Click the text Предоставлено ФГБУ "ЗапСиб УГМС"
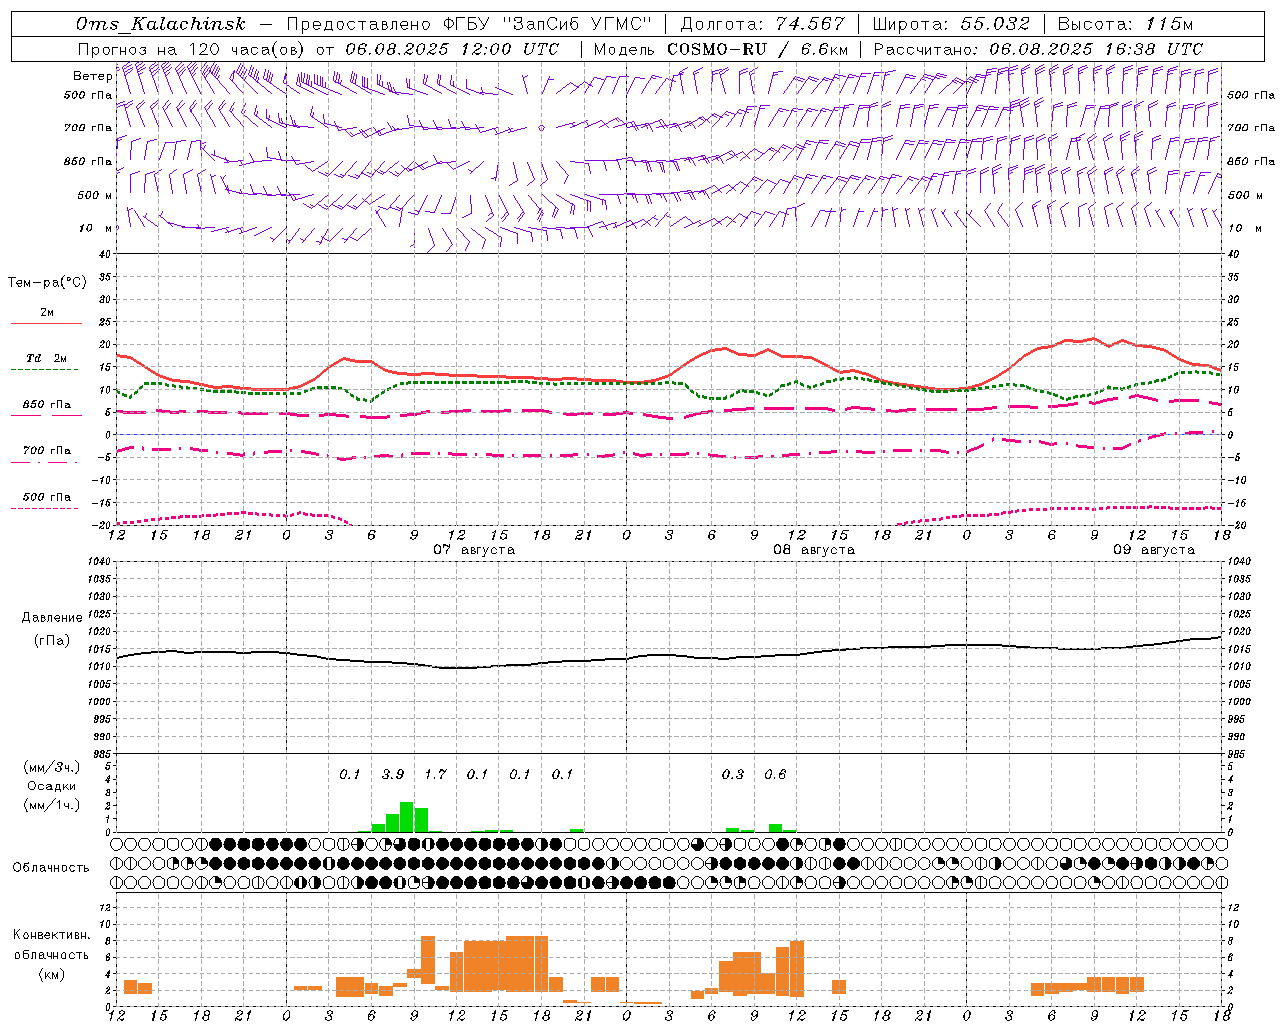 tap(469, 24)
